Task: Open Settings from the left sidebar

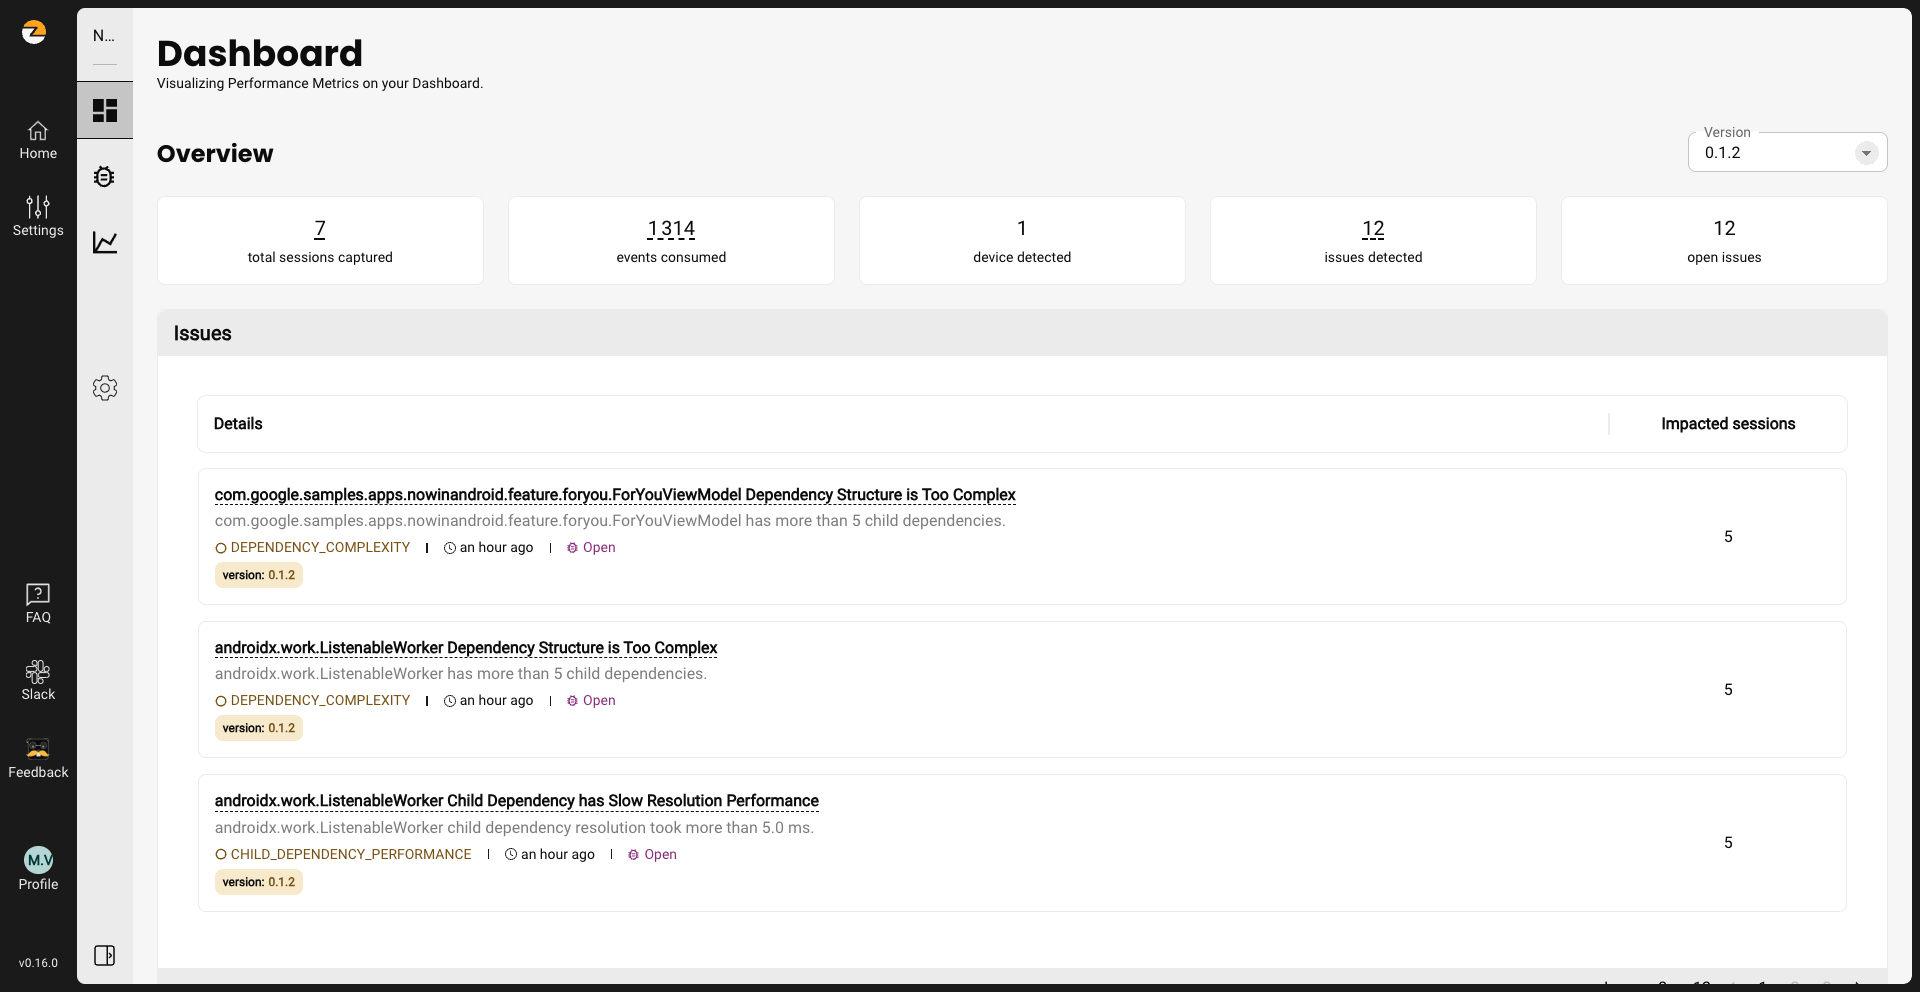Action: coord(38,216)
